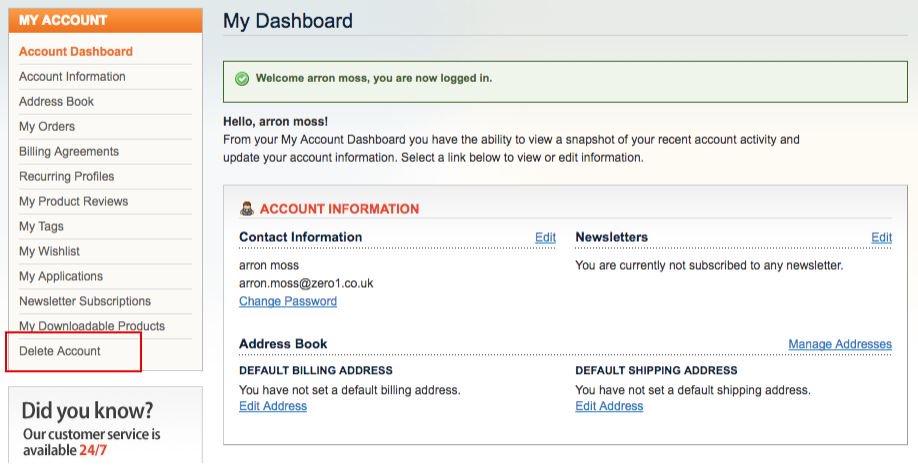
Task: Edit Contact Information link
Action: pos(545,237)
